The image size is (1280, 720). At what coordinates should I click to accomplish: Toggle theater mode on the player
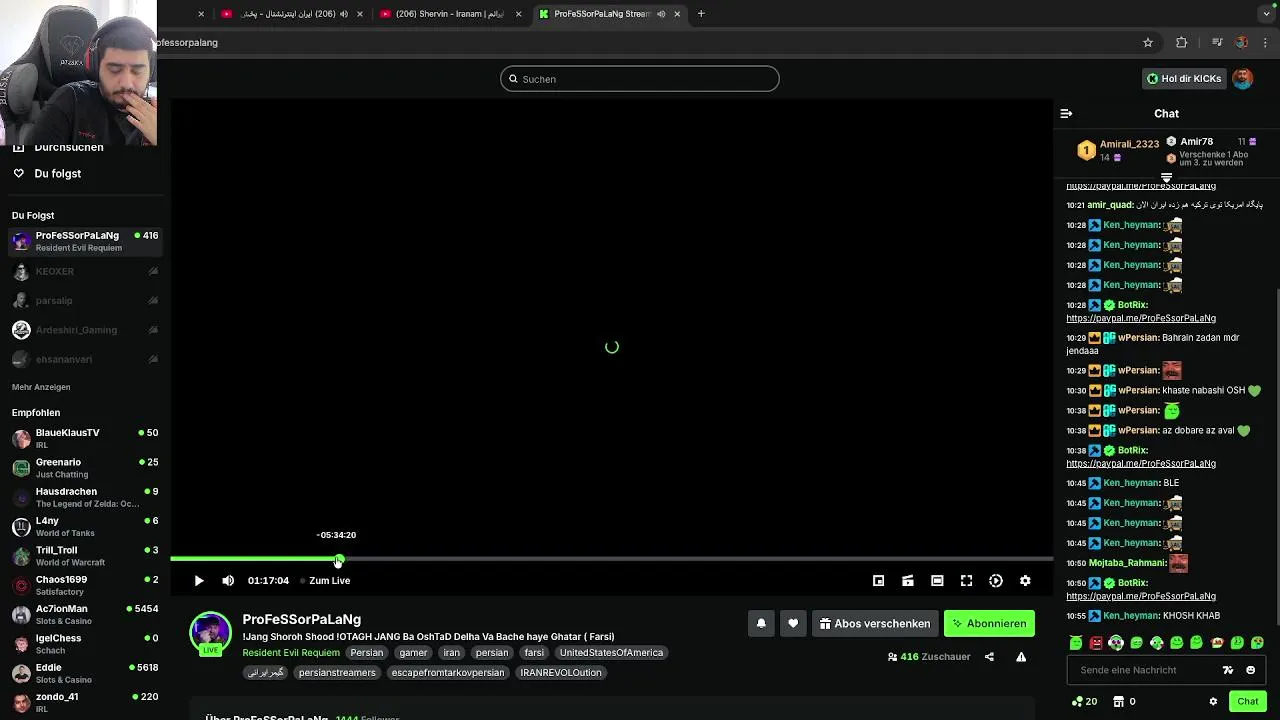coord(937,581)
